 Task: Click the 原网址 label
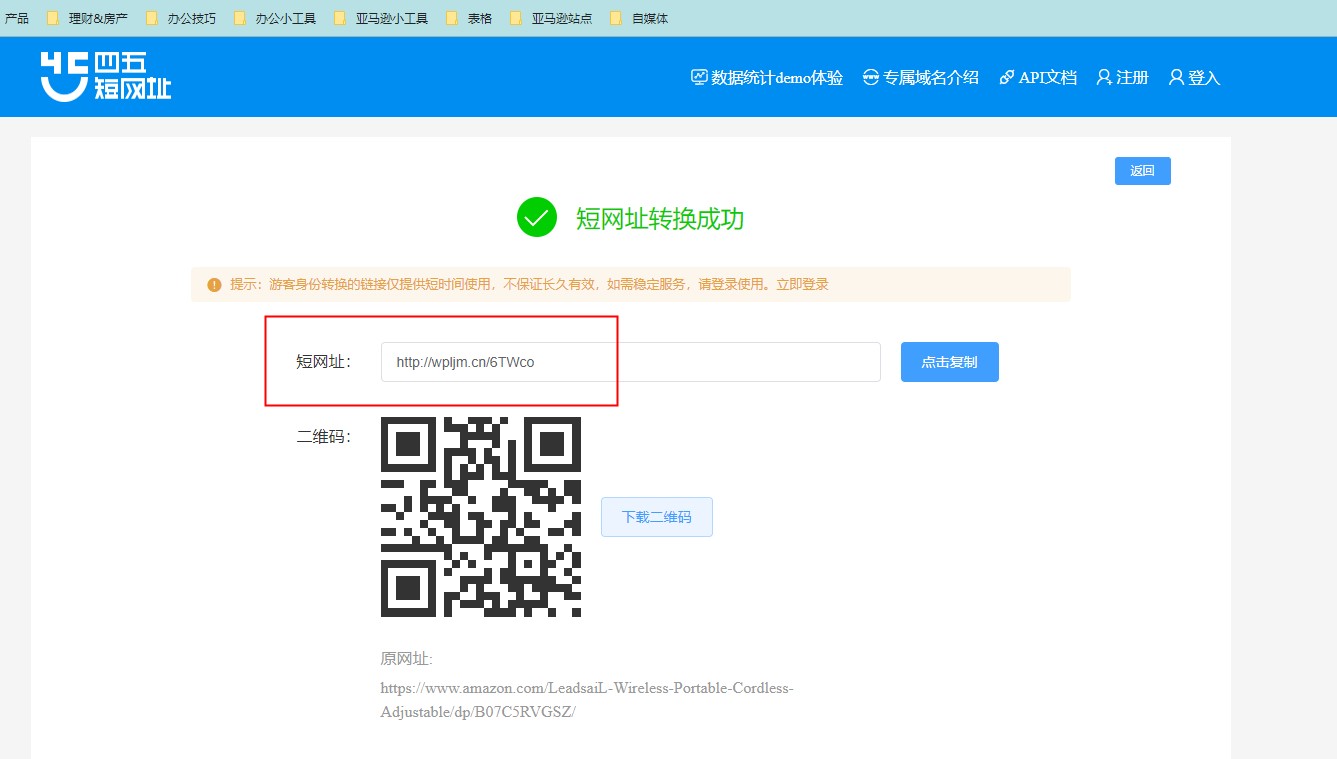click(406, 658)
